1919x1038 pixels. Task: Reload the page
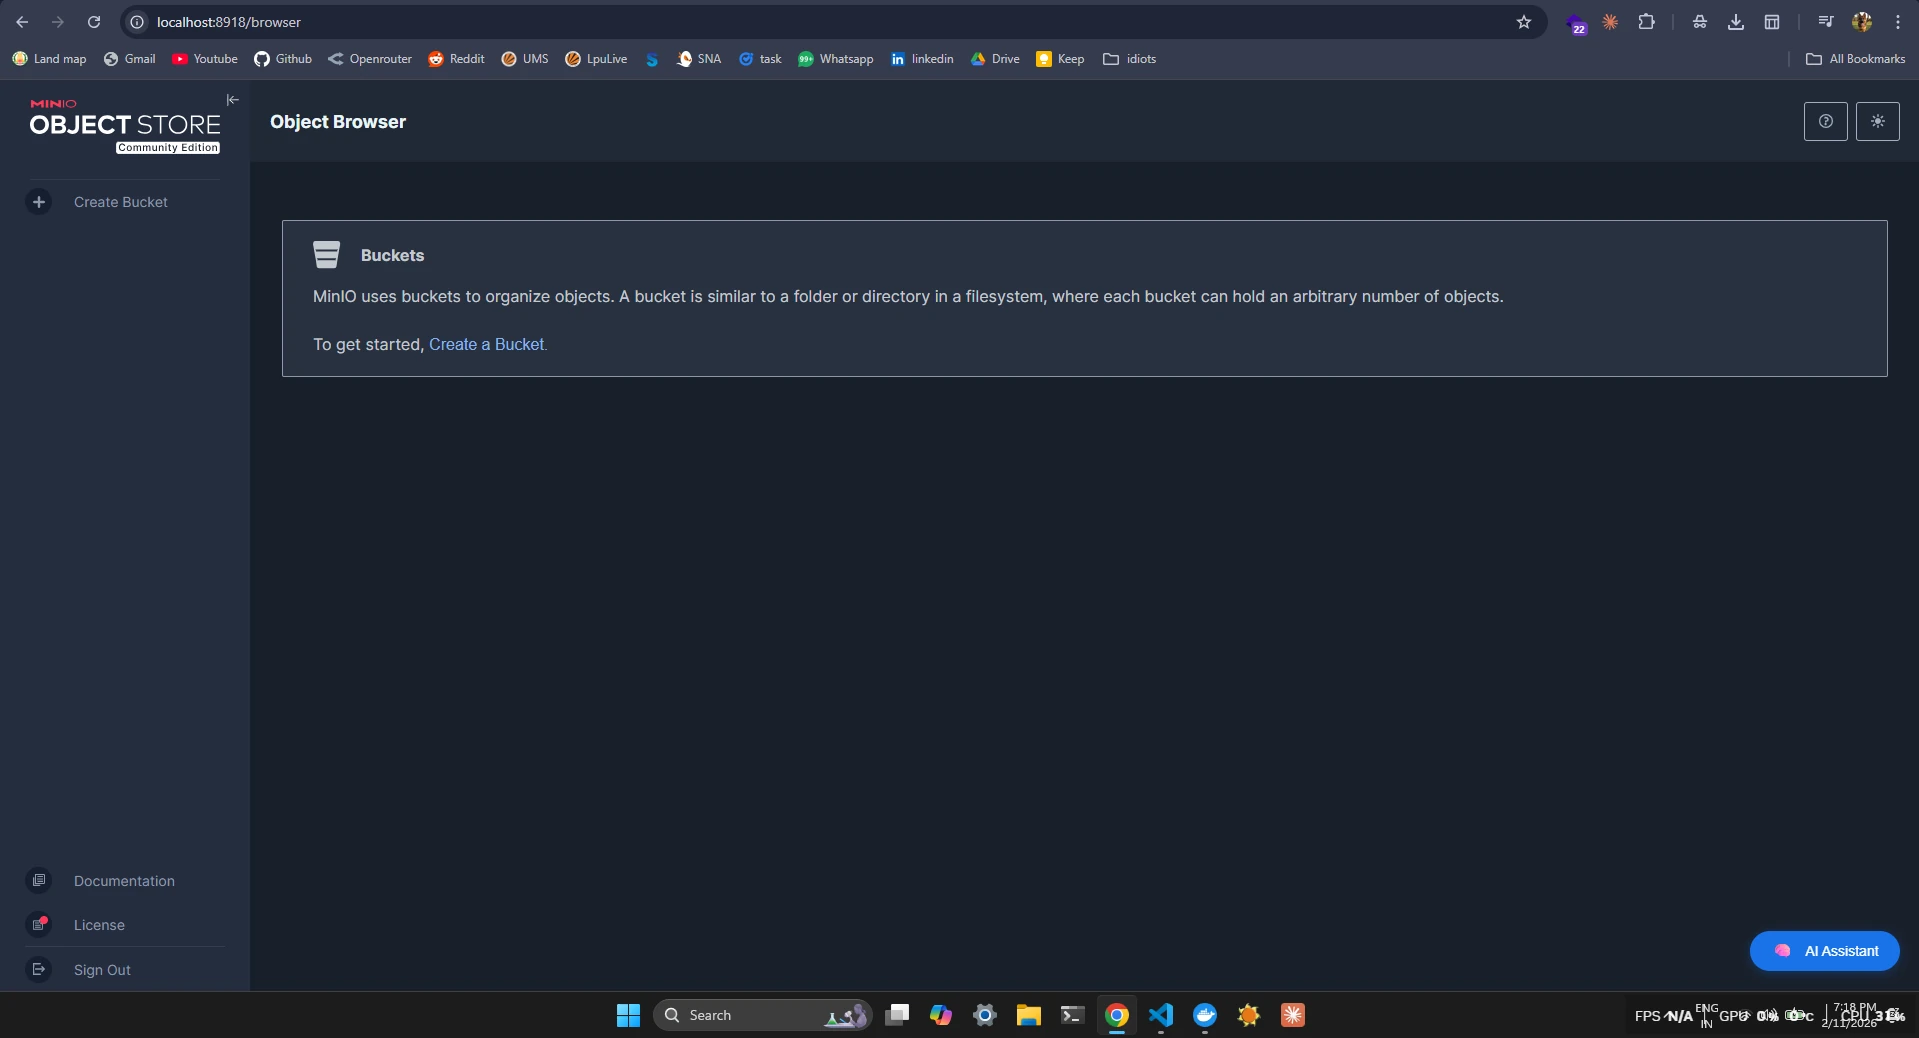[x=94, y=22]
